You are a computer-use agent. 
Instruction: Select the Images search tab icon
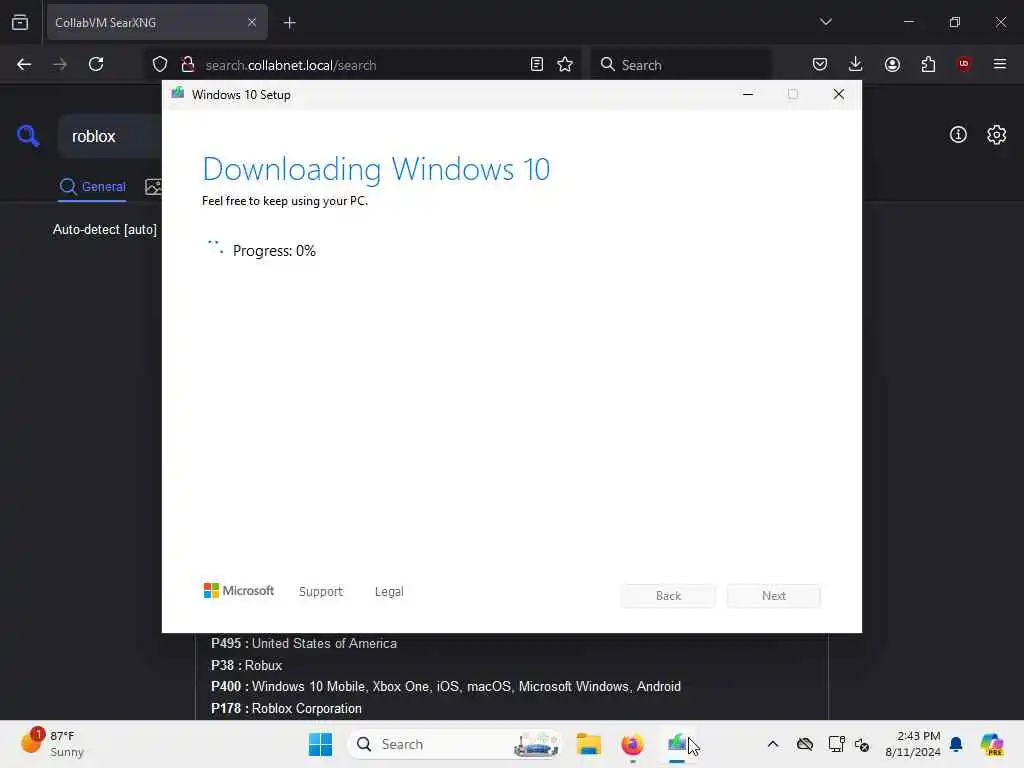click(153, 187)
